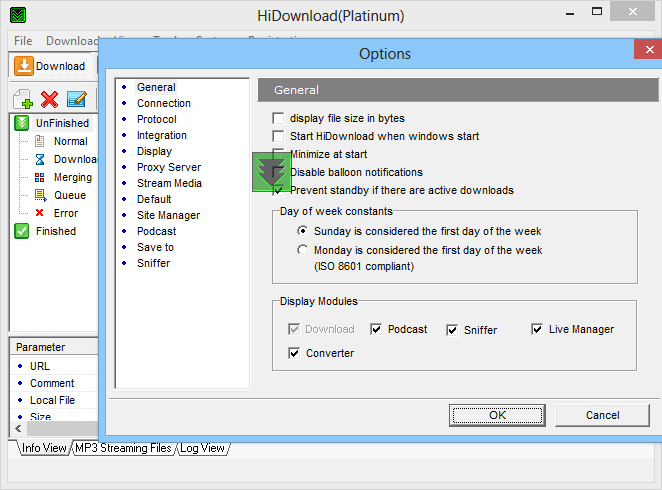Select the General options category
Viewport: 662px width, 490px height.
pyautogui.click(x=156, y=87)
